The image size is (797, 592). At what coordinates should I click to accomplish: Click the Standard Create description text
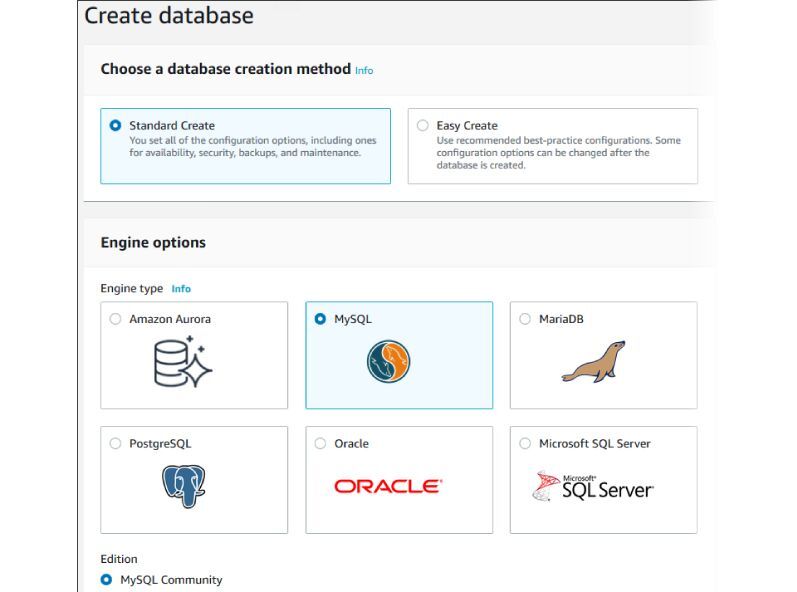point(253,146)
